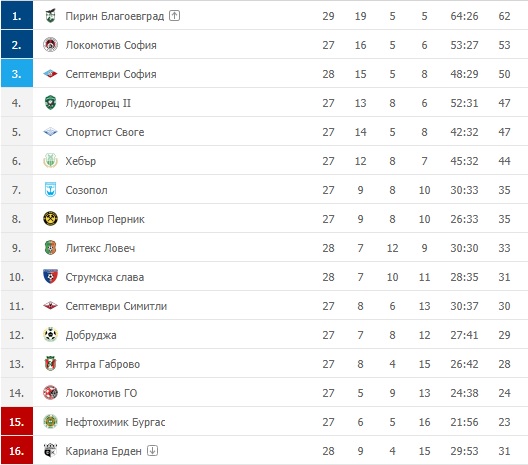Click the Пирин Благоевград club crest

pyautogui.click(x=50, y=16)
